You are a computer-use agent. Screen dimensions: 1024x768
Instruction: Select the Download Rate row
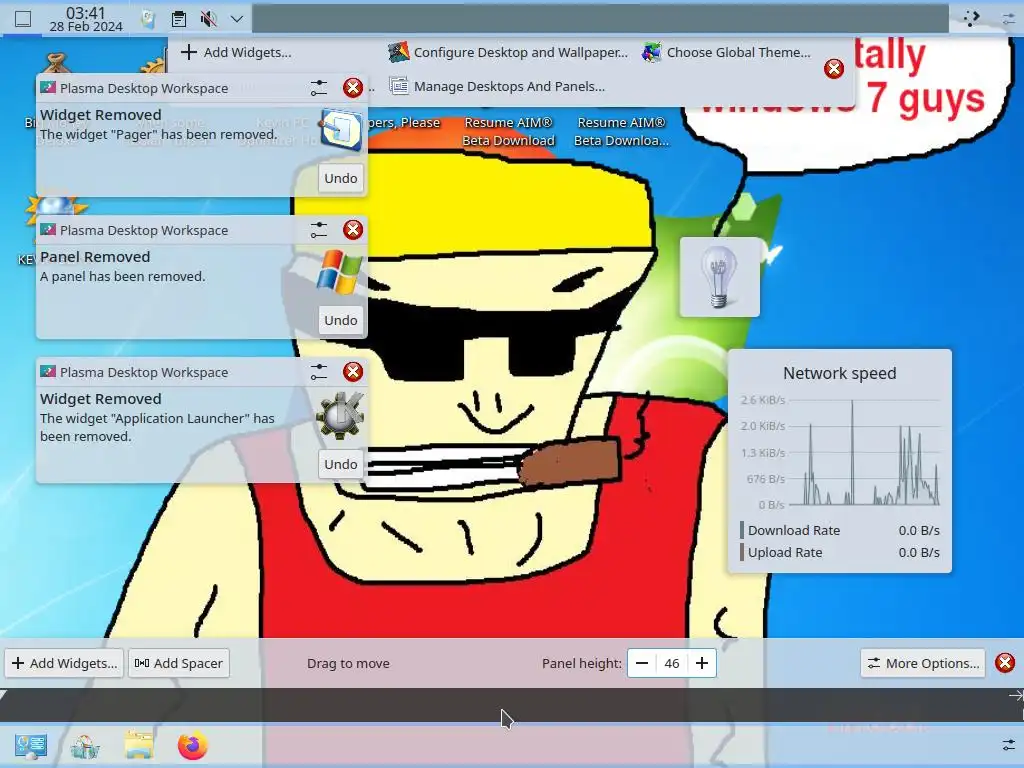coord(840,530)
